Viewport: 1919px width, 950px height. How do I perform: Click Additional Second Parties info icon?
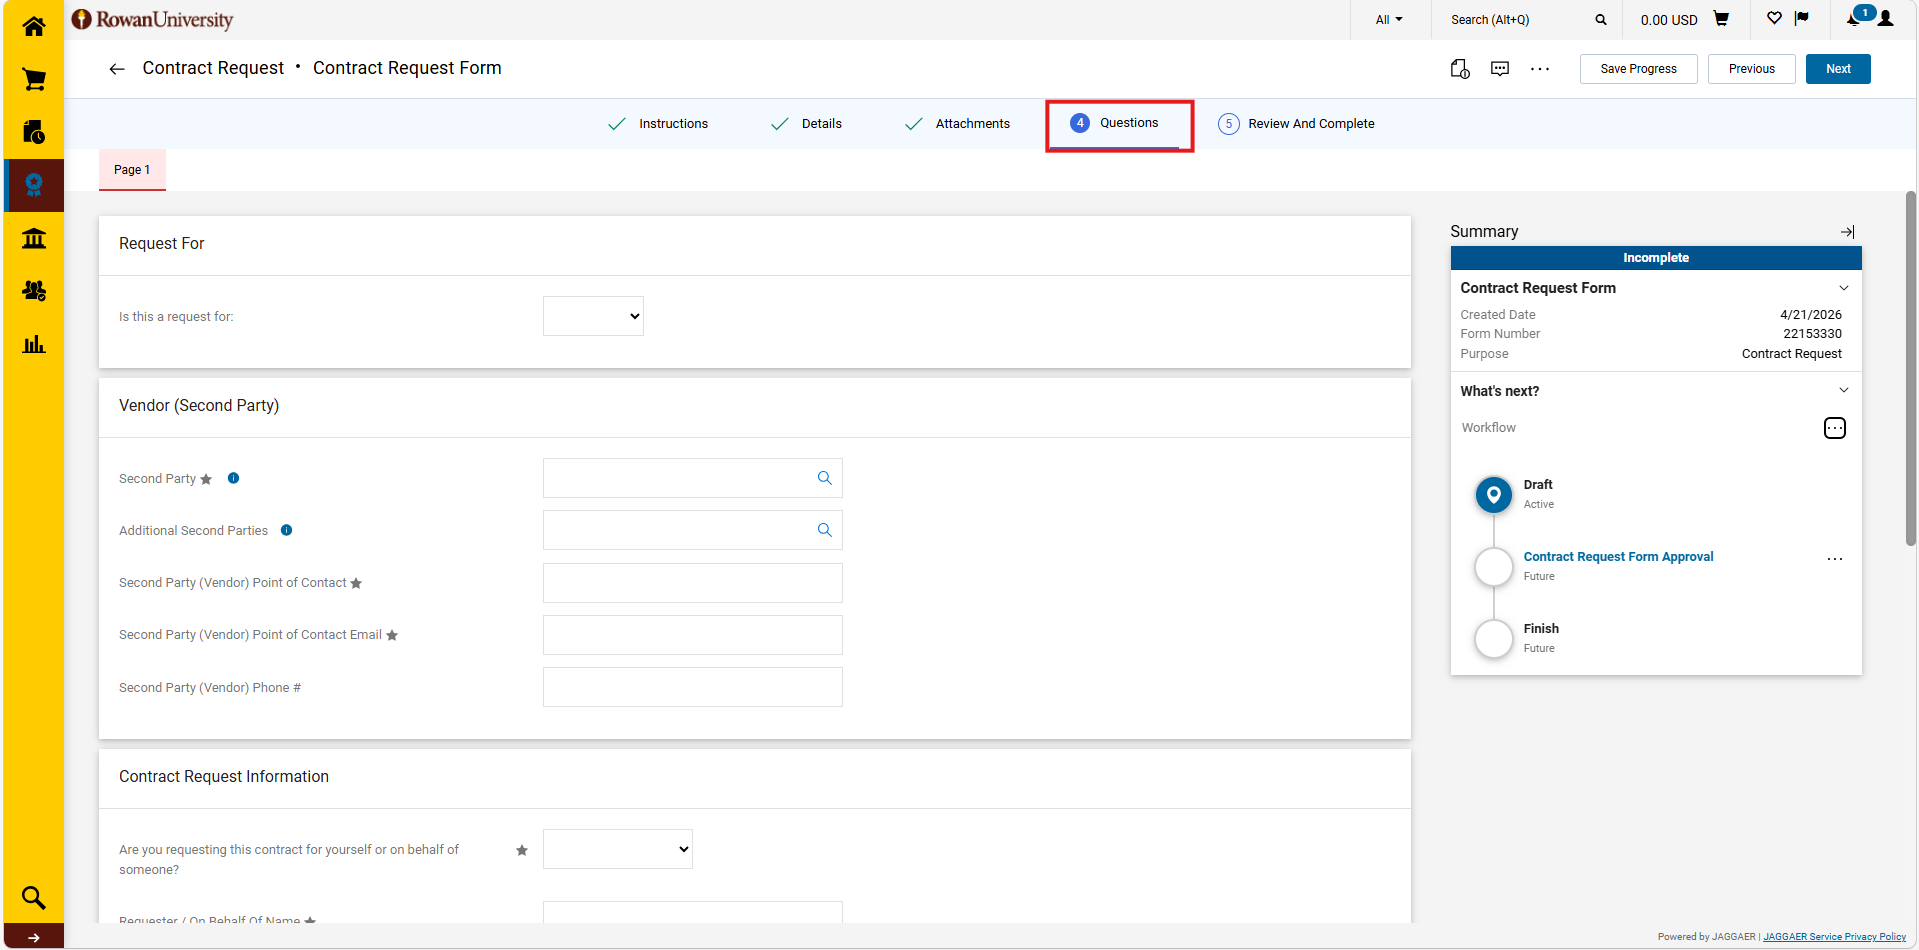286,530
